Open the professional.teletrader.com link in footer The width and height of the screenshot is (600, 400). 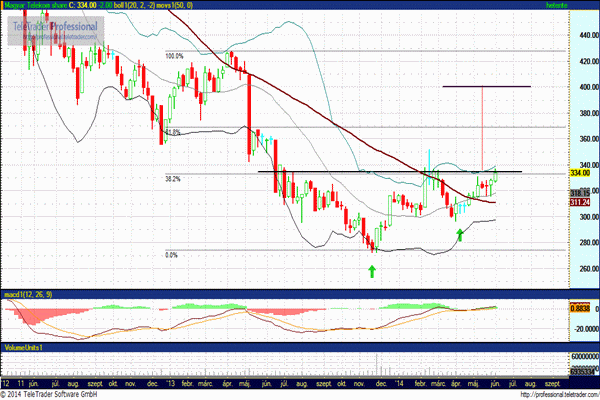(x=559, y=395)
